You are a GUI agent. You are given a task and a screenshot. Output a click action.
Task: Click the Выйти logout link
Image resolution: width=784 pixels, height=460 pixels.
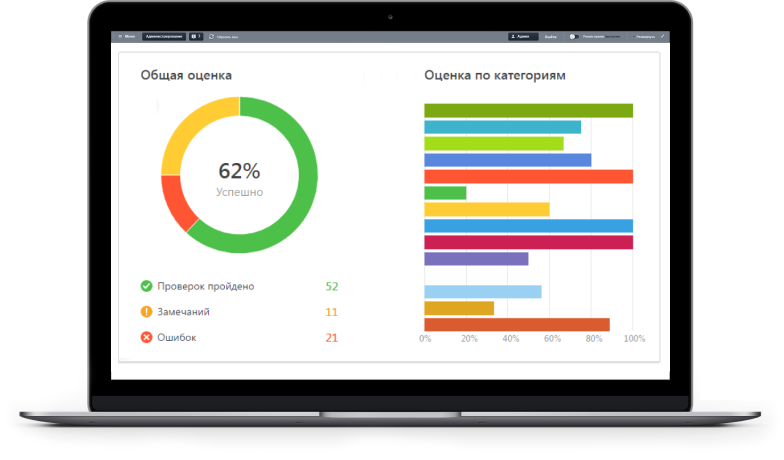click(551, 36)
